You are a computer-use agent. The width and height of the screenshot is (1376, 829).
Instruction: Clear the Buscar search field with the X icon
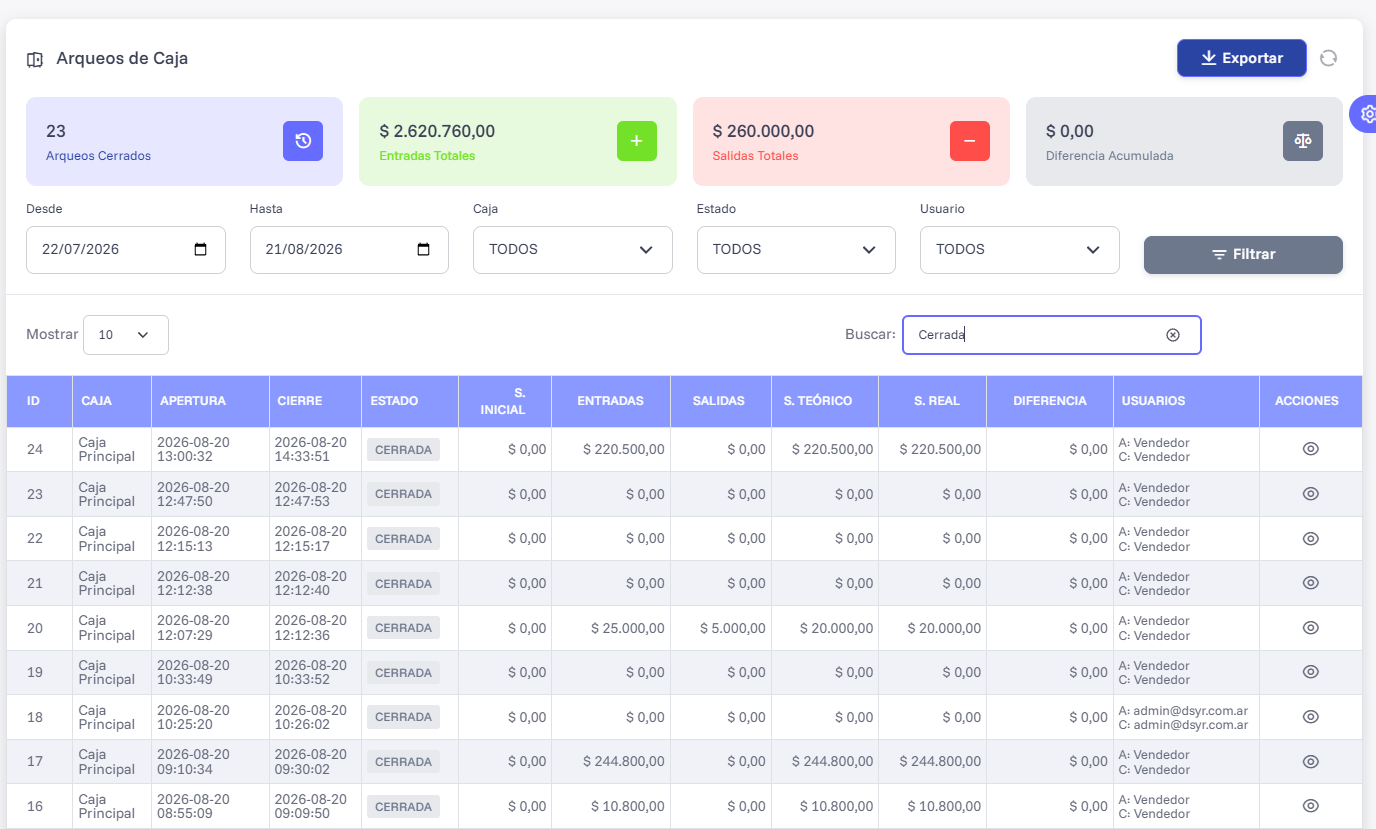coord(1173,335)
